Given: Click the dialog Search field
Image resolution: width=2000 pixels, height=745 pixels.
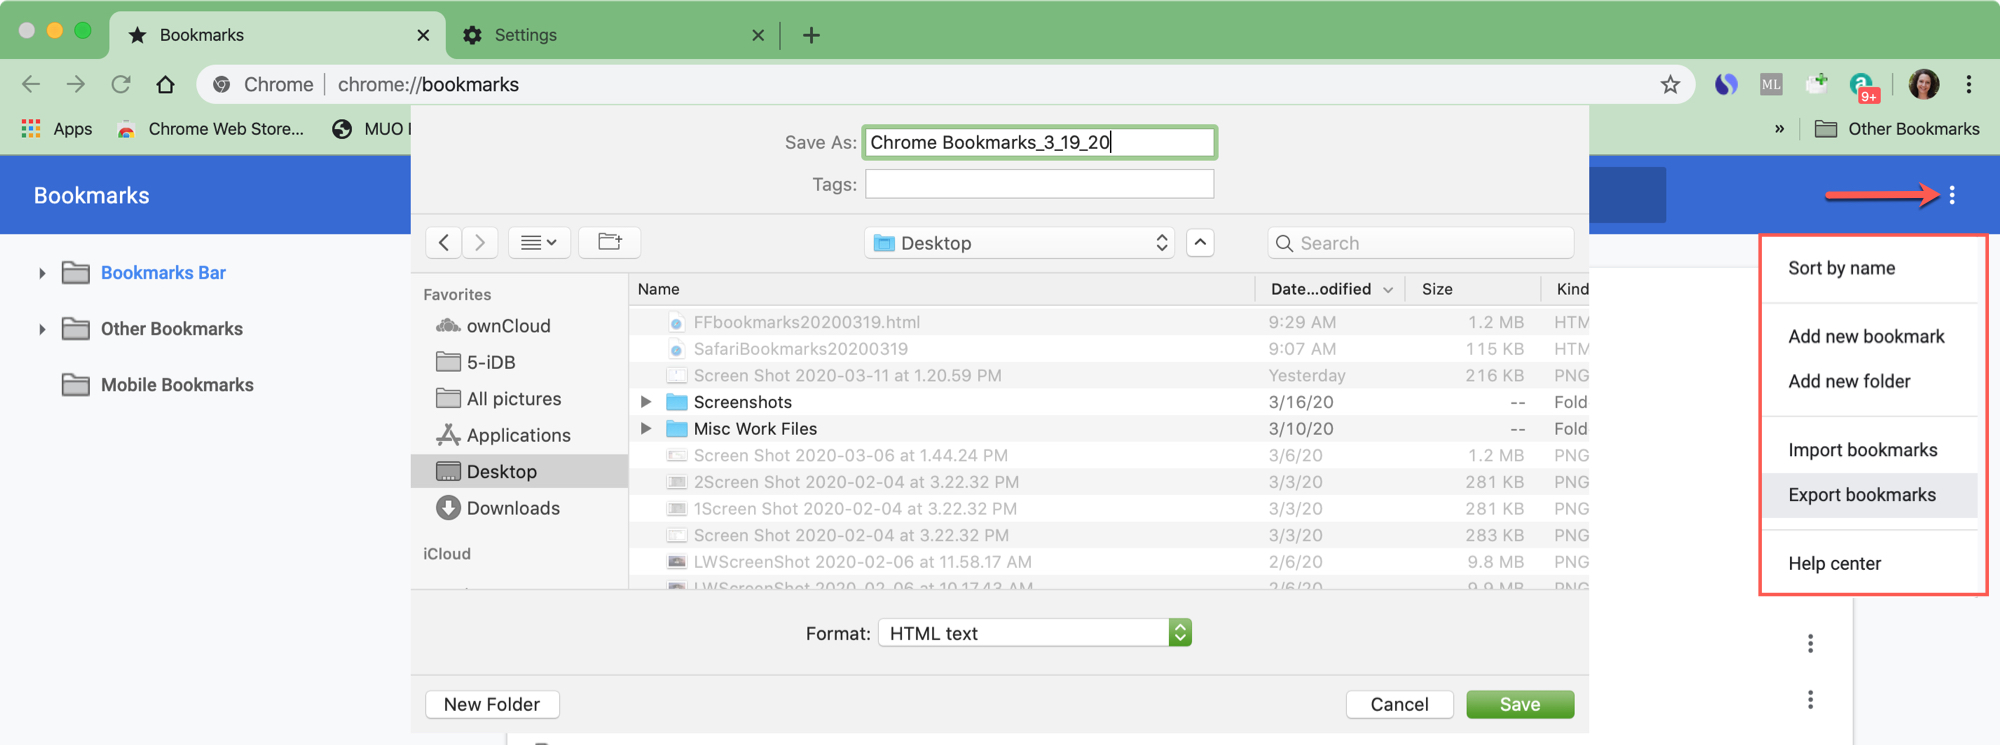Looking at the screenshot, I should (1420, 243).
